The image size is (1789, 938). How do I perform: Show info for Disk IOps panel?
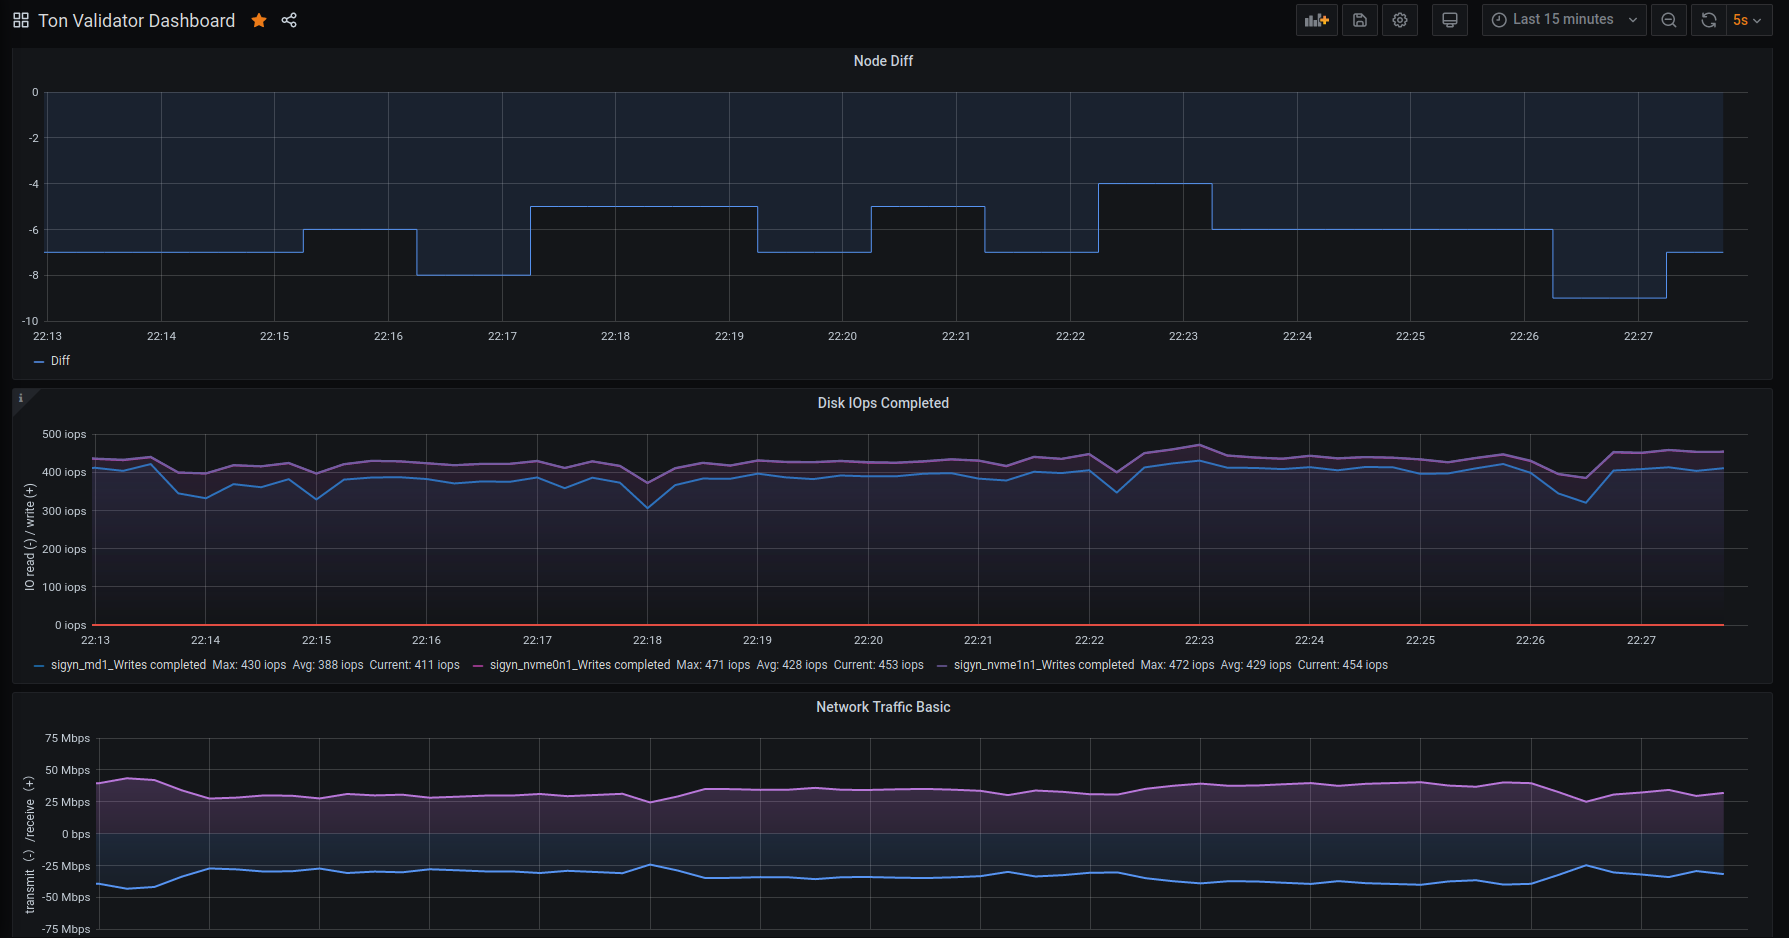coord(20,398)
